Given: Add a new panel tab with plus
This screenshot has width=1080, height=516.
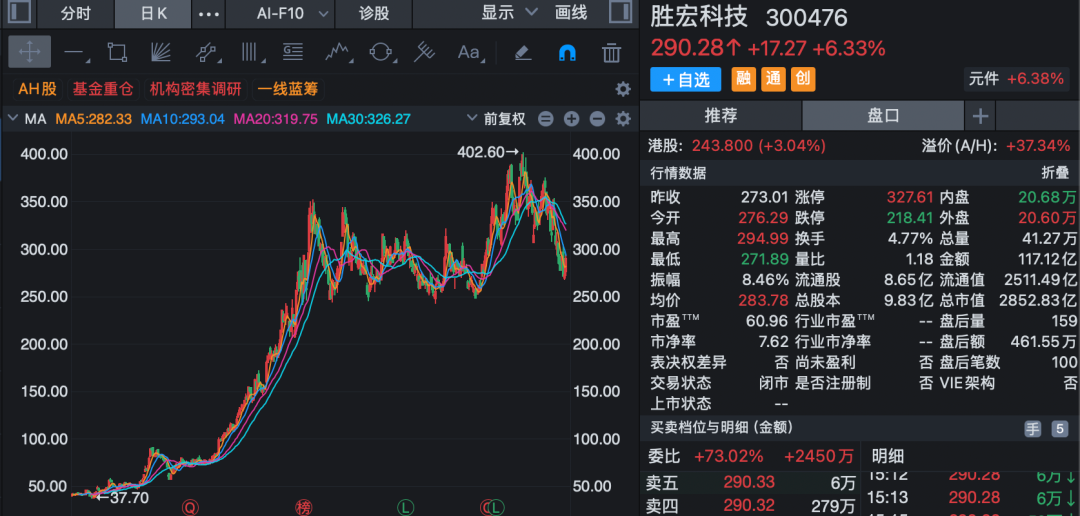Looking at the screenshot, I should click(980, 116).
